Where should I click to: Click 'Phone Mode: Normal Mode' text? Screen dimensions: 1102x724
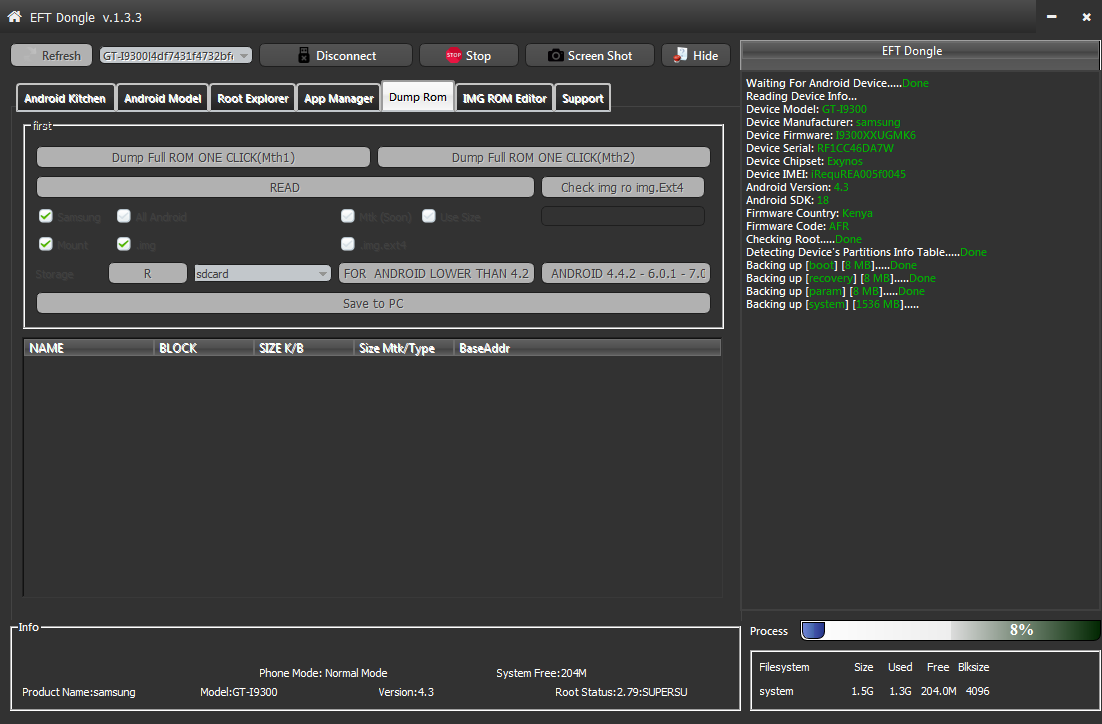[323, 673]
